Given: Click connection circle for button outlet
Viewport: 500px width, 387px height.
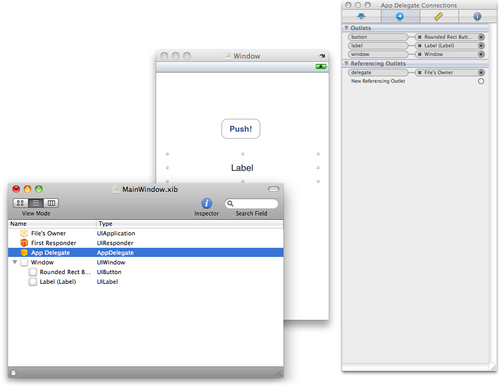Looking at the screenshot, I should point(481,37).
